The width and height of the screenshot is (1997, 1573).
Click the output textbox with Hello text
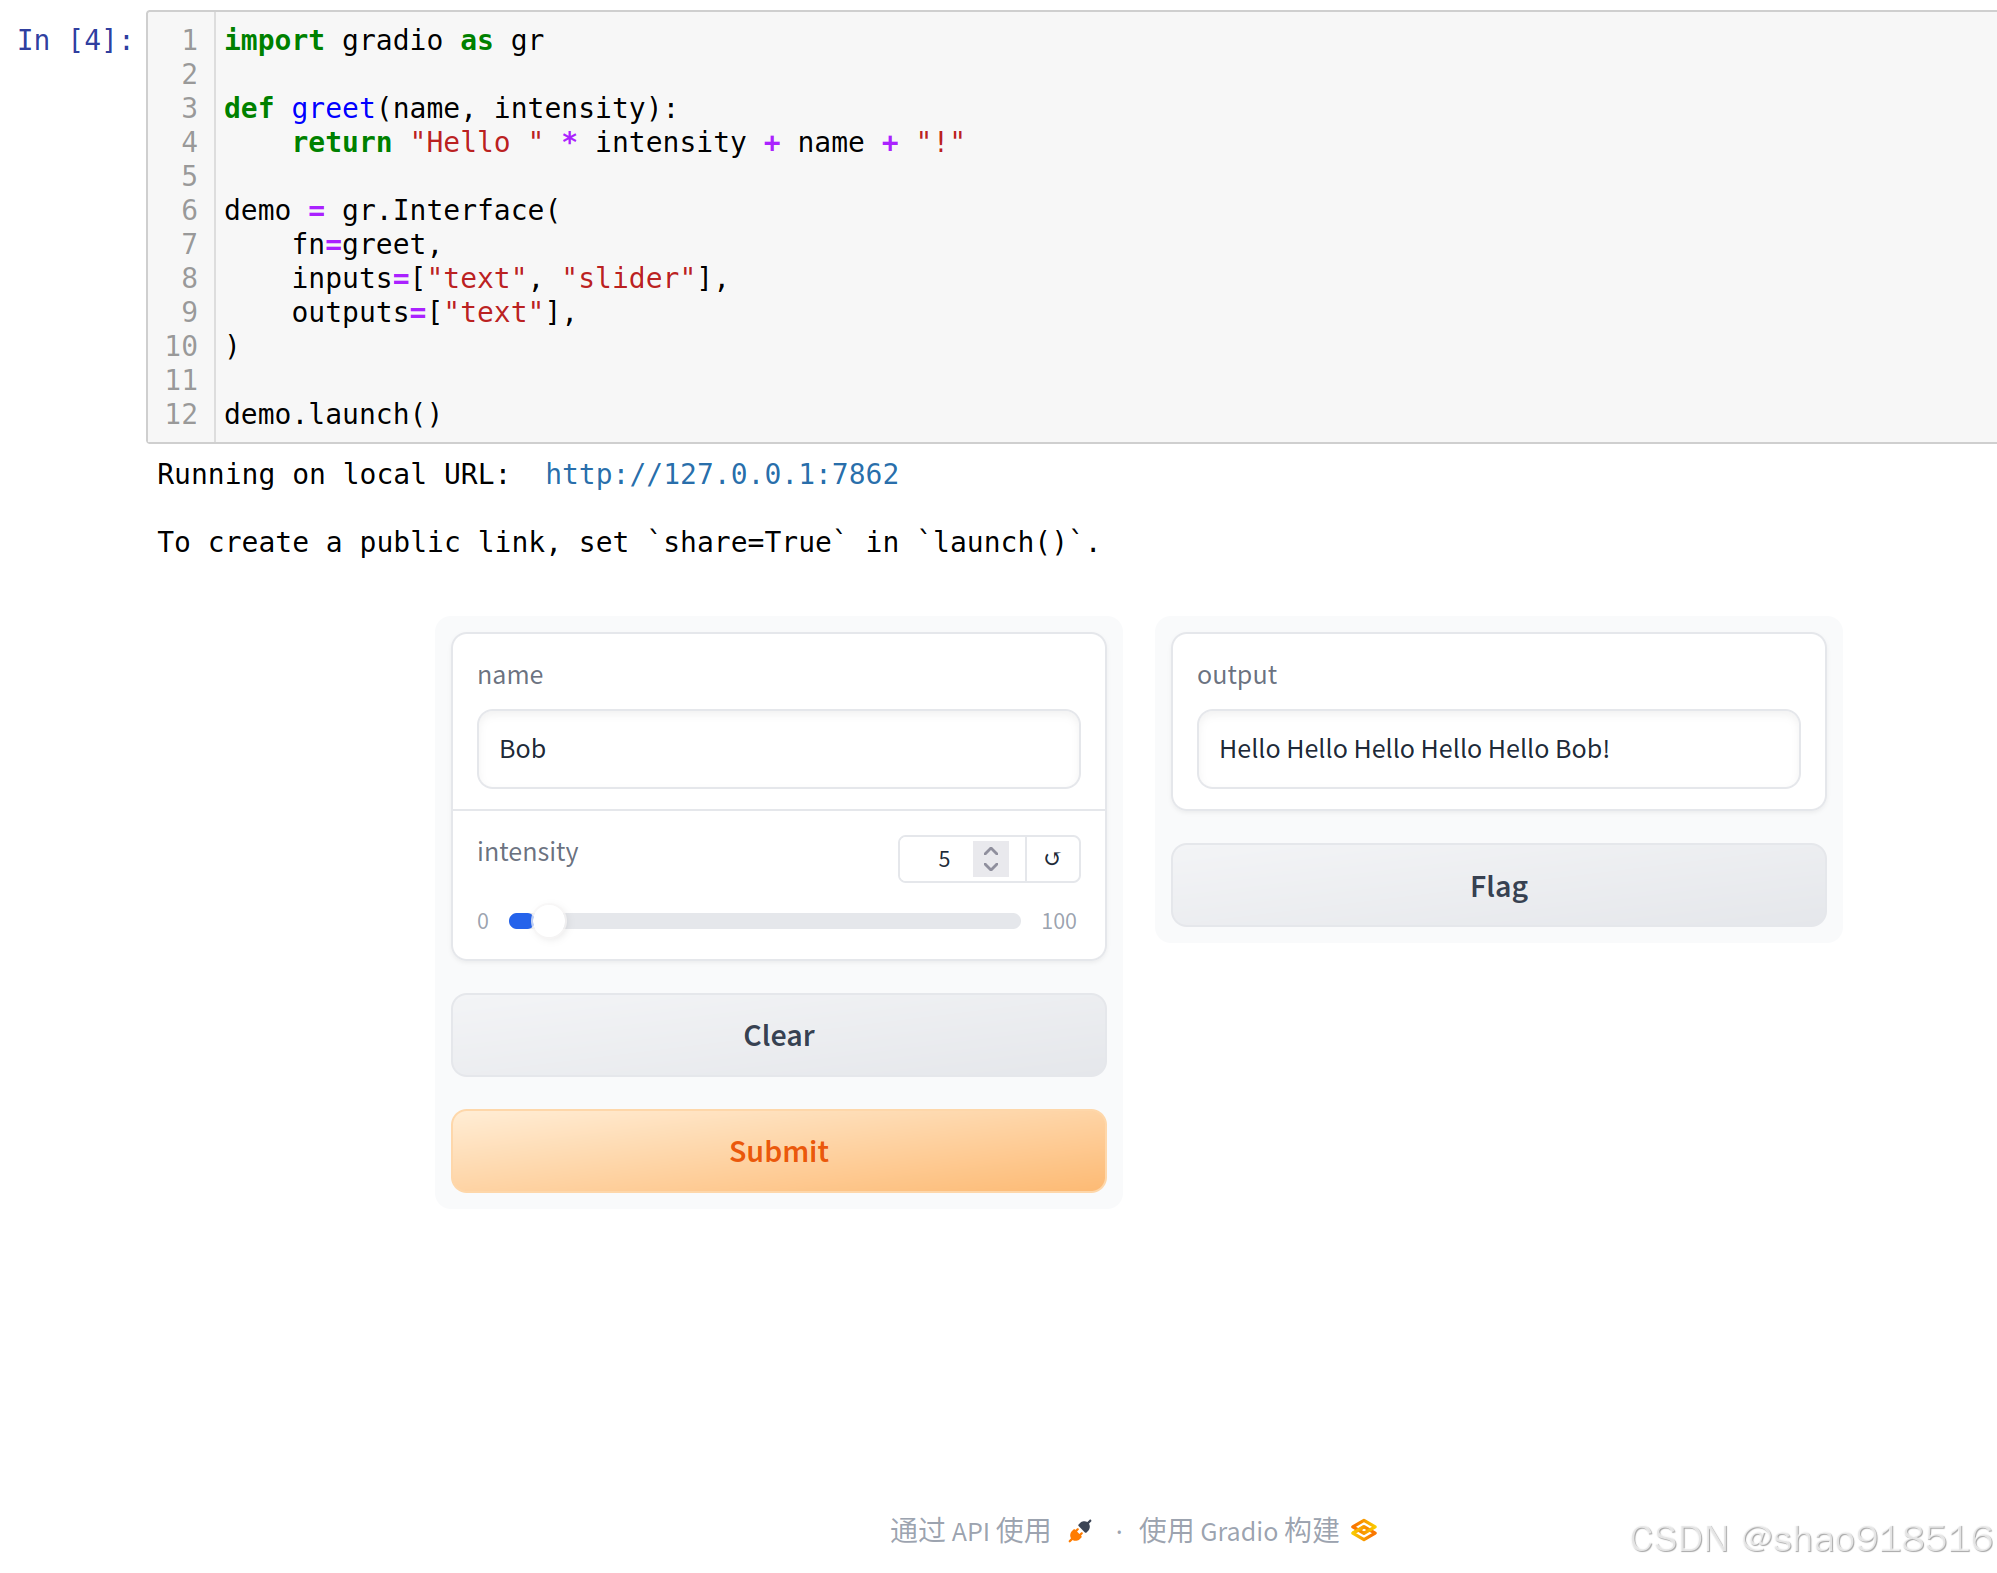click(x=1497, y=749)
